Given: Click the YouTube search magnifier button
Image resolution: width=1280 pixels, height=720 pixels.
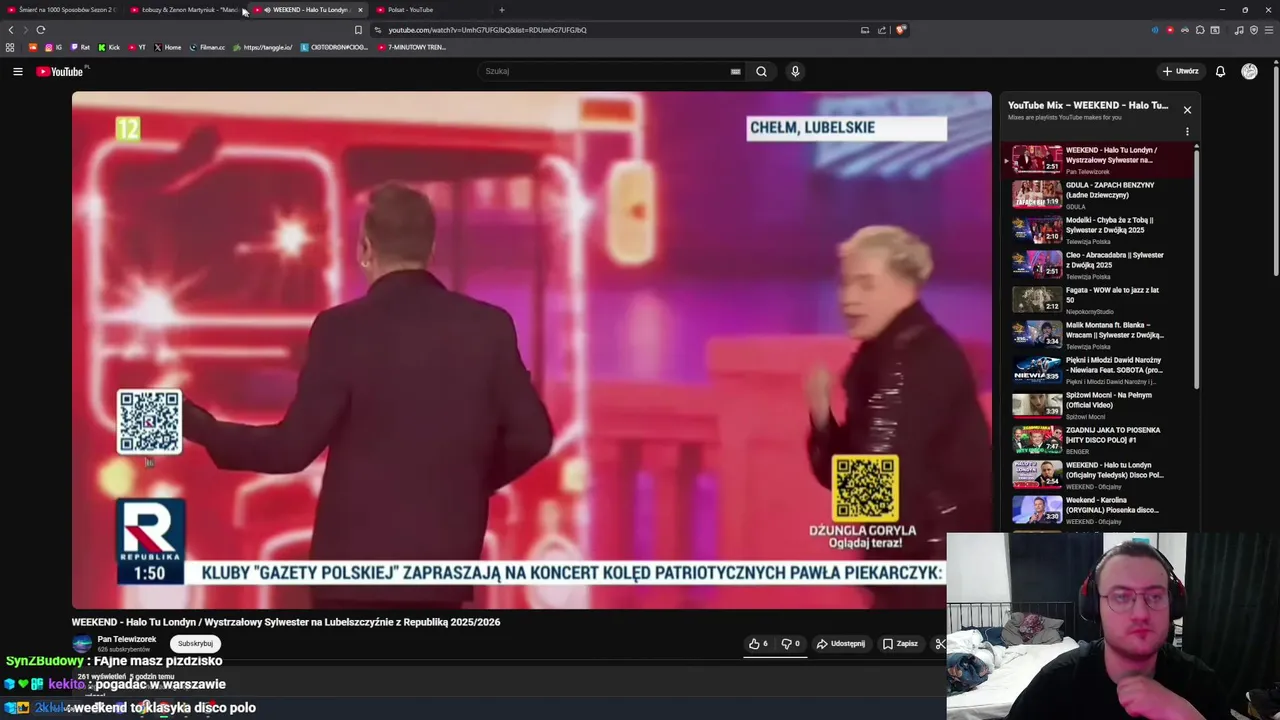Looking at the screenshot, I should (x=761, y=71).
